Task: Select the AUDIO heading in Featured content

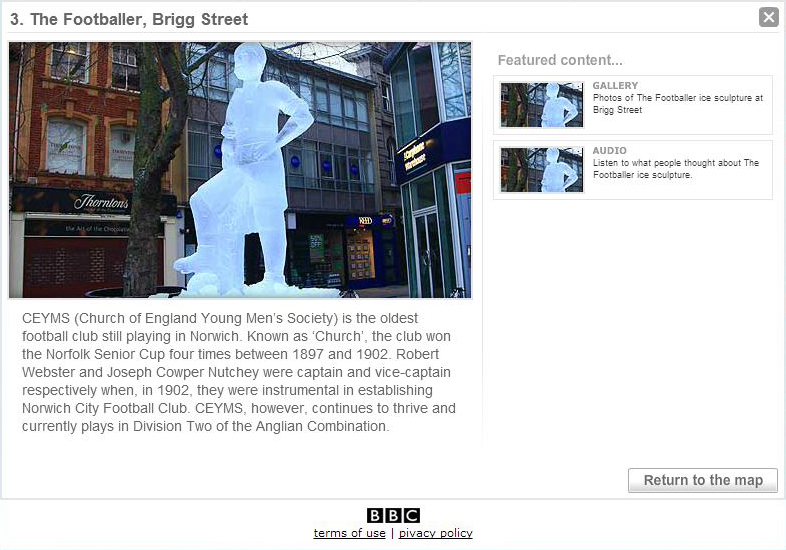Action: pyautogui.click(x=610, y=151)
